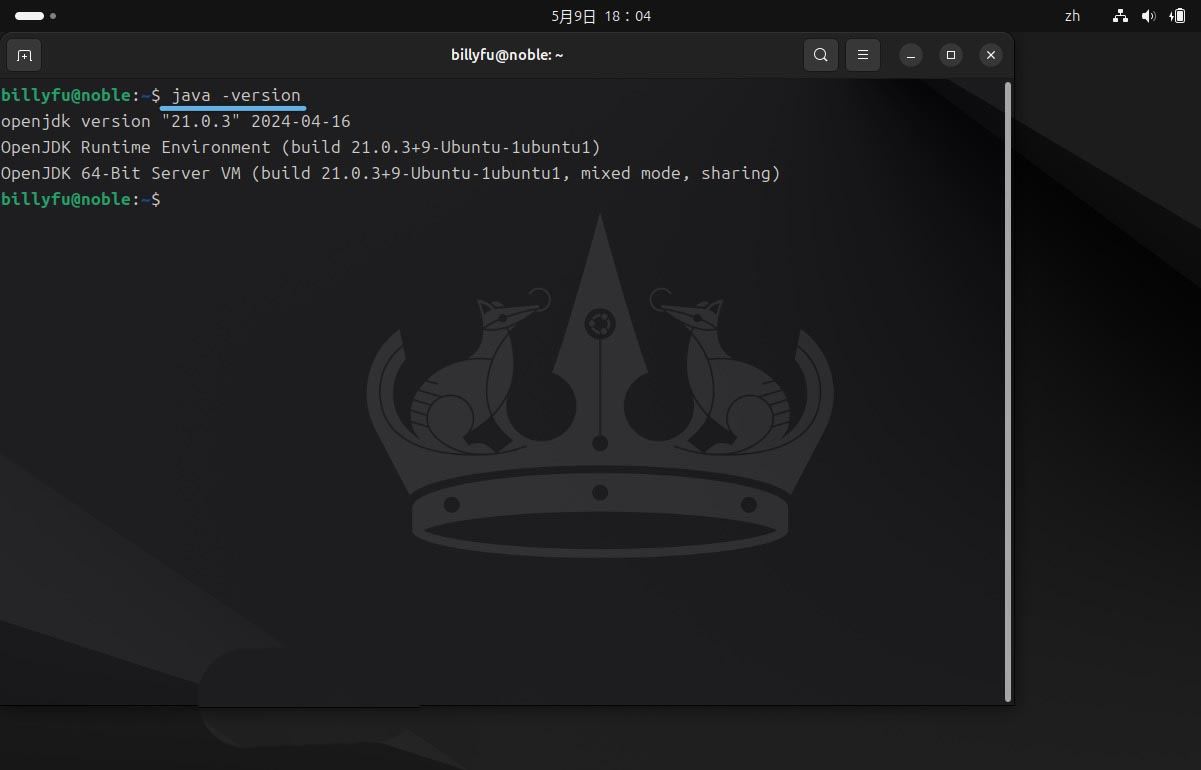Viewport: 1201px width, 770px height.
Task: Click the billyfu@noble: ~ window title
Action: (x=507, y=55)
